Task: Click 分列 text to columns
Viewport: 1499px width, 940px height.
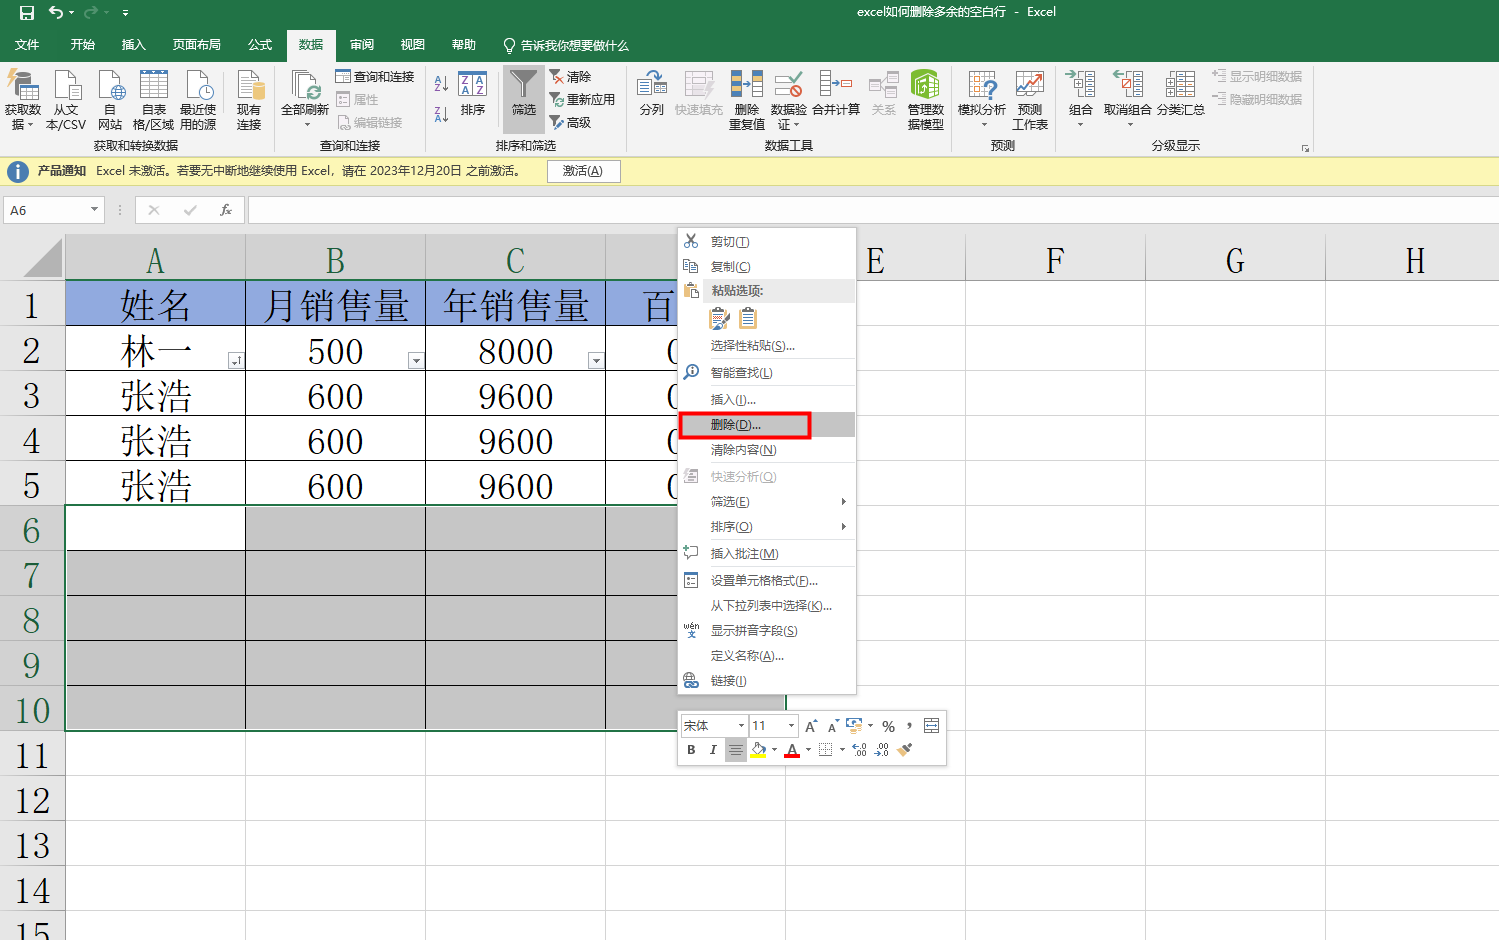Action: pyautogui.click(x=652, y=94)
